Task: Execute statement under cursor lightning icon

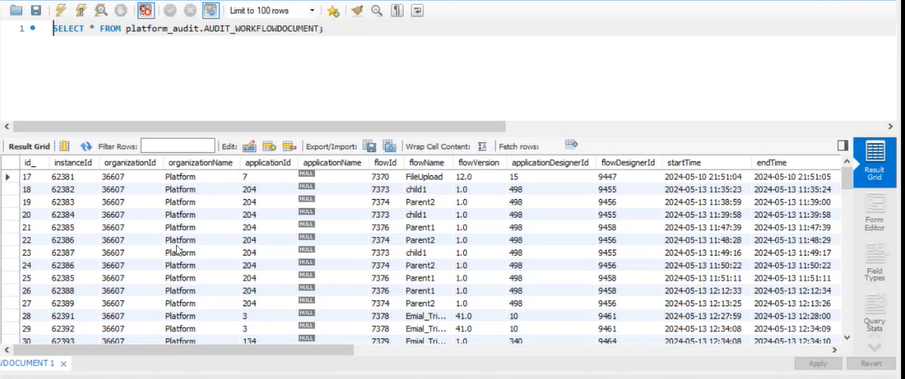Action: tap(81, 10)
